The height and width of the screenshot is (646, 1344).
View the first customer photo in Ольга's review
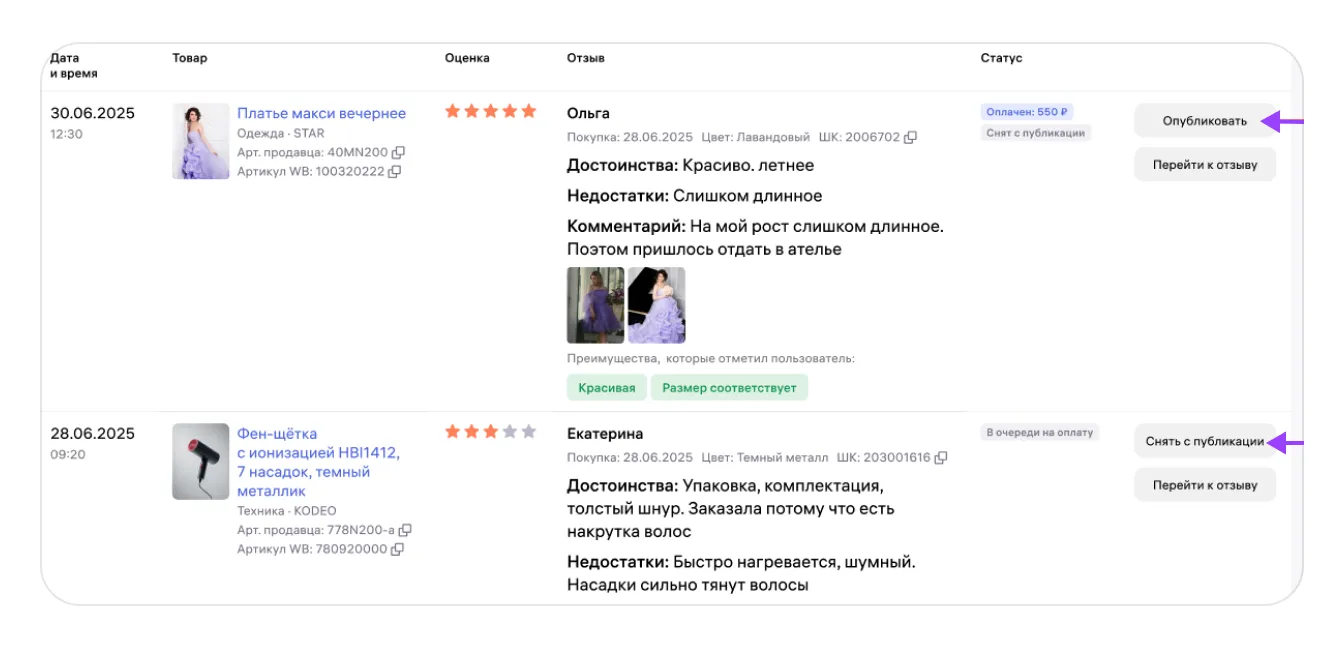(x=595, y=305)
